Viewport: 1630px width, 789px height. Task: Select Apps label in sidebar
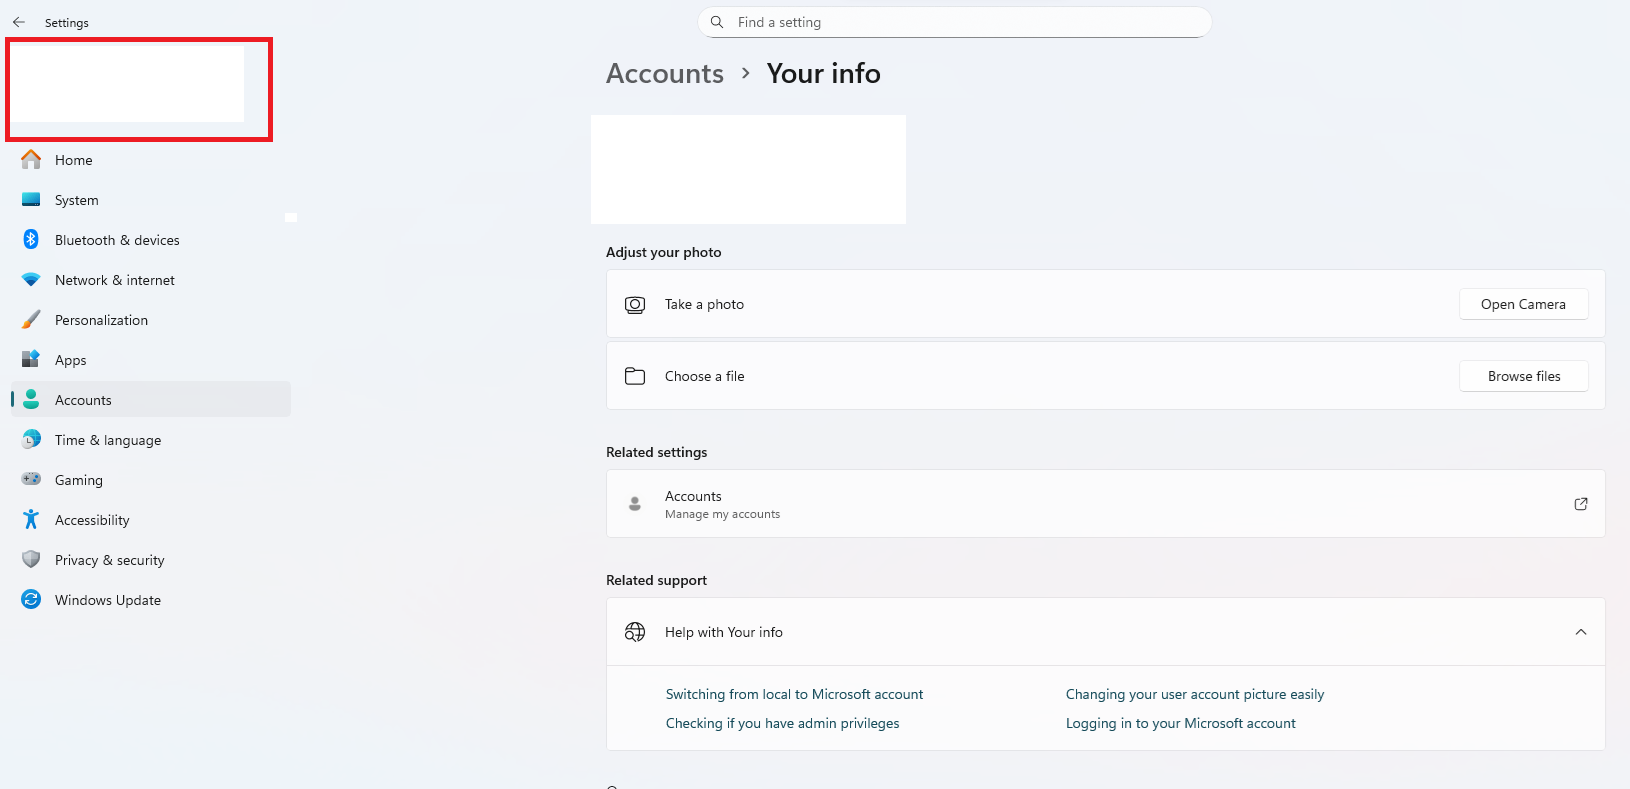click(71, 360)
